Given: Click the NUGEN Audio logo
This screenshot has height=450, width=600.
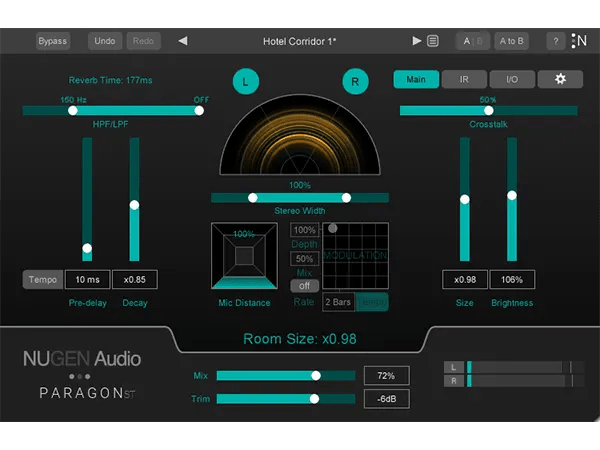Looking at the screenshot, I should (x=82, y=359).
